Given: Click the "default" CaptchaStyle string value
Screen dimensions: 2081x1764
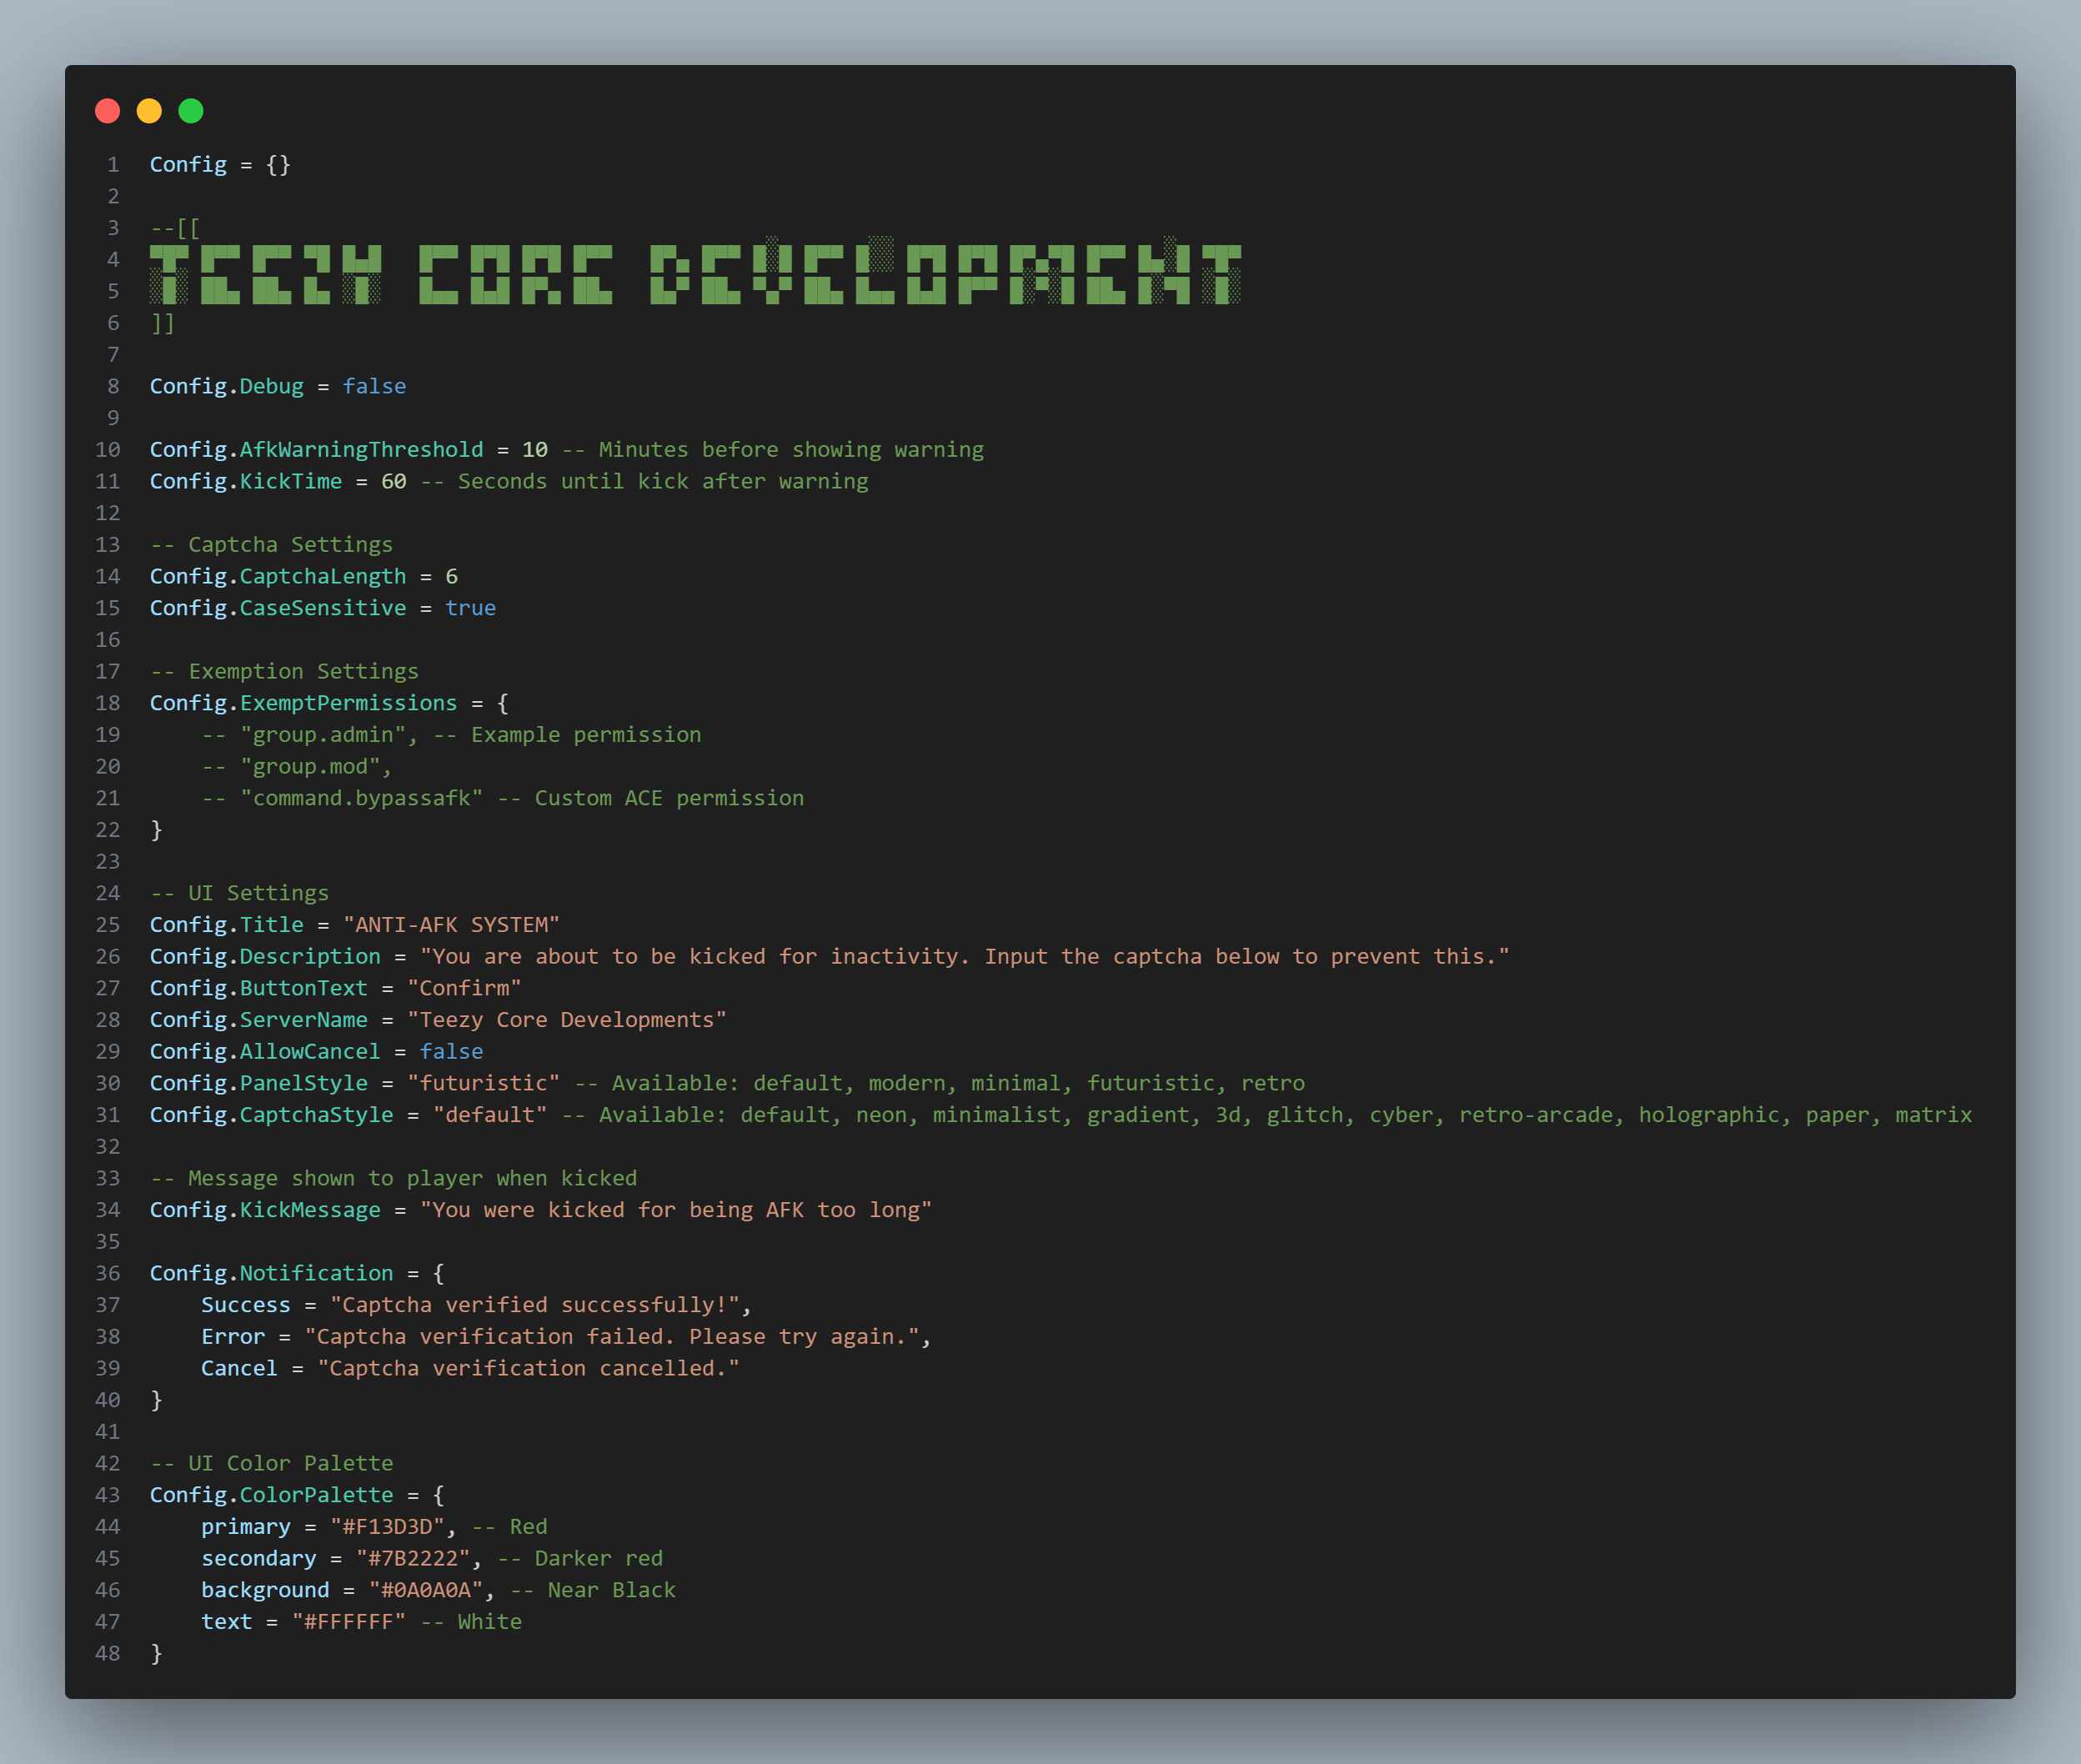Looking at the screenshot, I should coord(490,1114).
